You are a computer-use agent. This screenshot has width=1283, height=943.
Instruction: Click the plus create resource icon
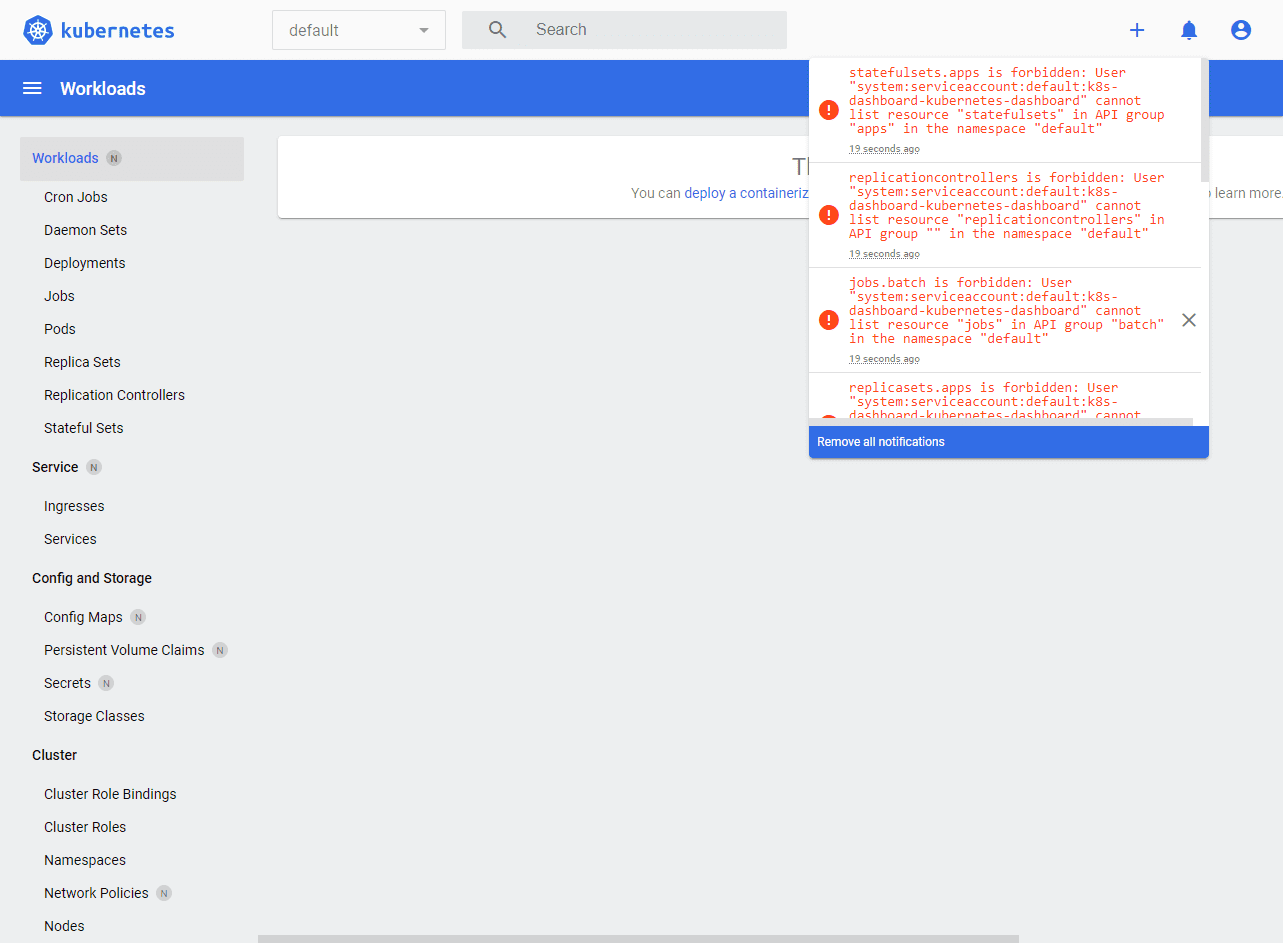tap(1137, 30)
